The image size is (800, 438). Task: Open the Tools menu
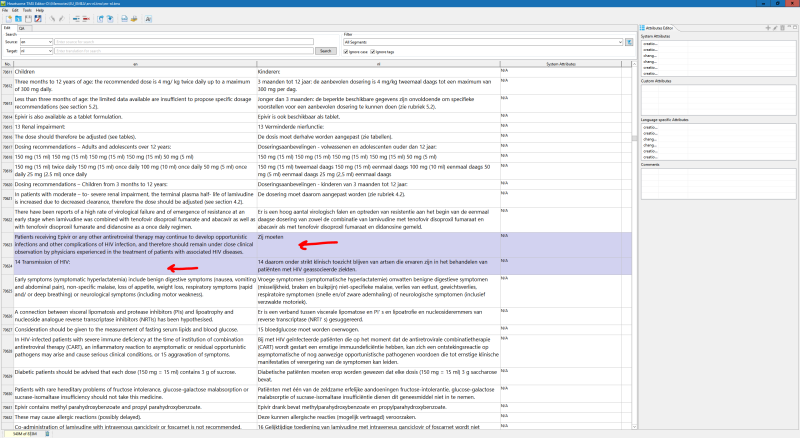pyautogui.click(x=27, y=10)
